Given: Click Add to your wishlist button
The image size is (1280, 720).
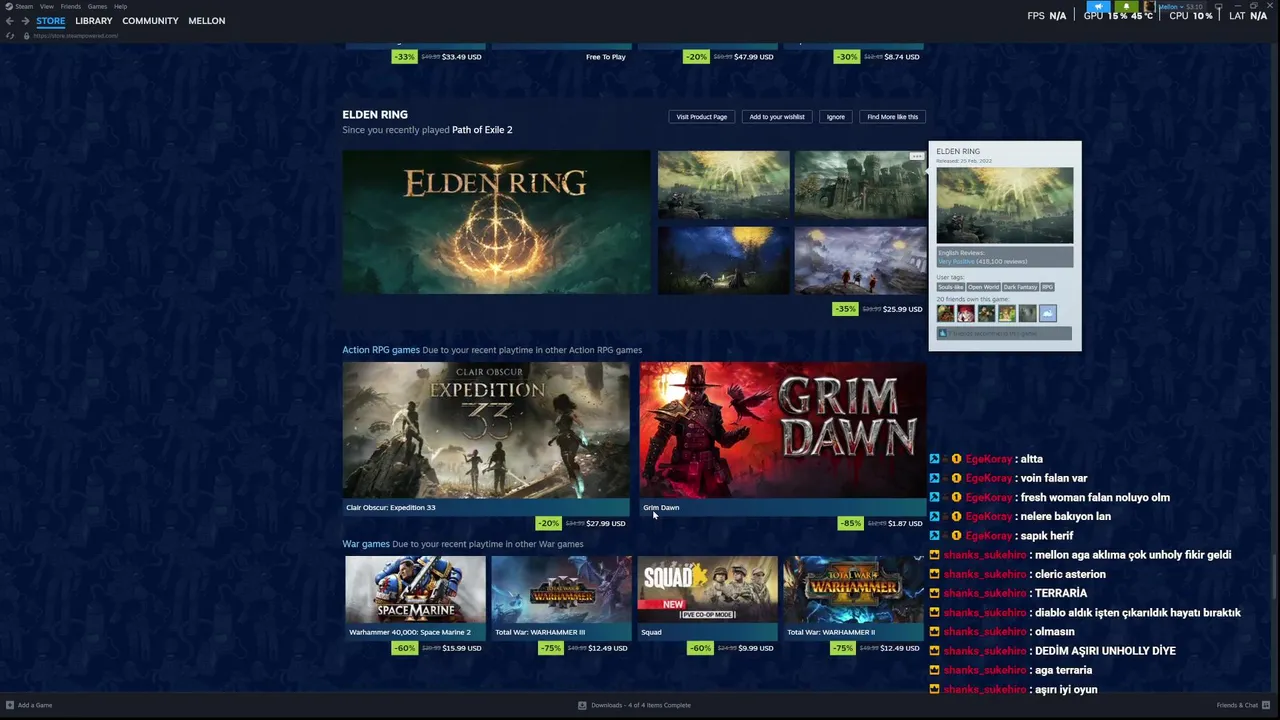Looking at the screenshot, I should (x=777, y=117).
